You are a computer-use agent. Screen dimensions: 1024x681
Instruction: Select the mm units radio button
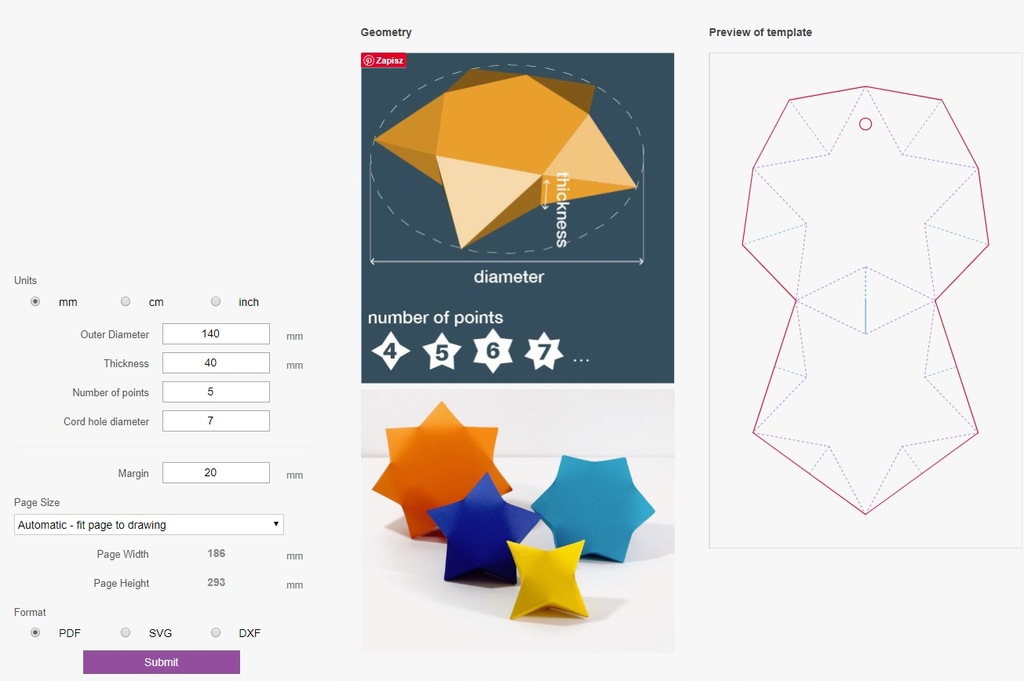(x=35, y=302)
